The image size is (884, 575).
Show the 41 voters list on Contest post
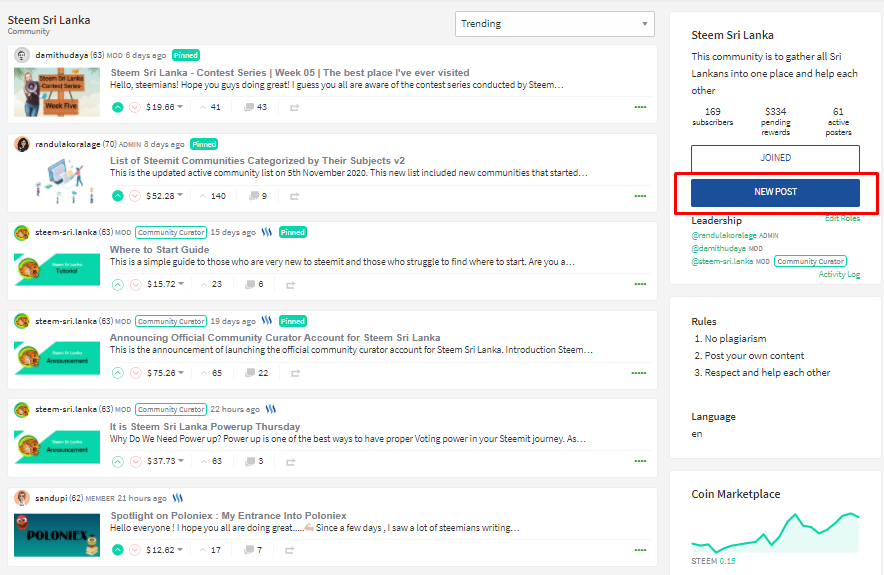coord(210,107)
